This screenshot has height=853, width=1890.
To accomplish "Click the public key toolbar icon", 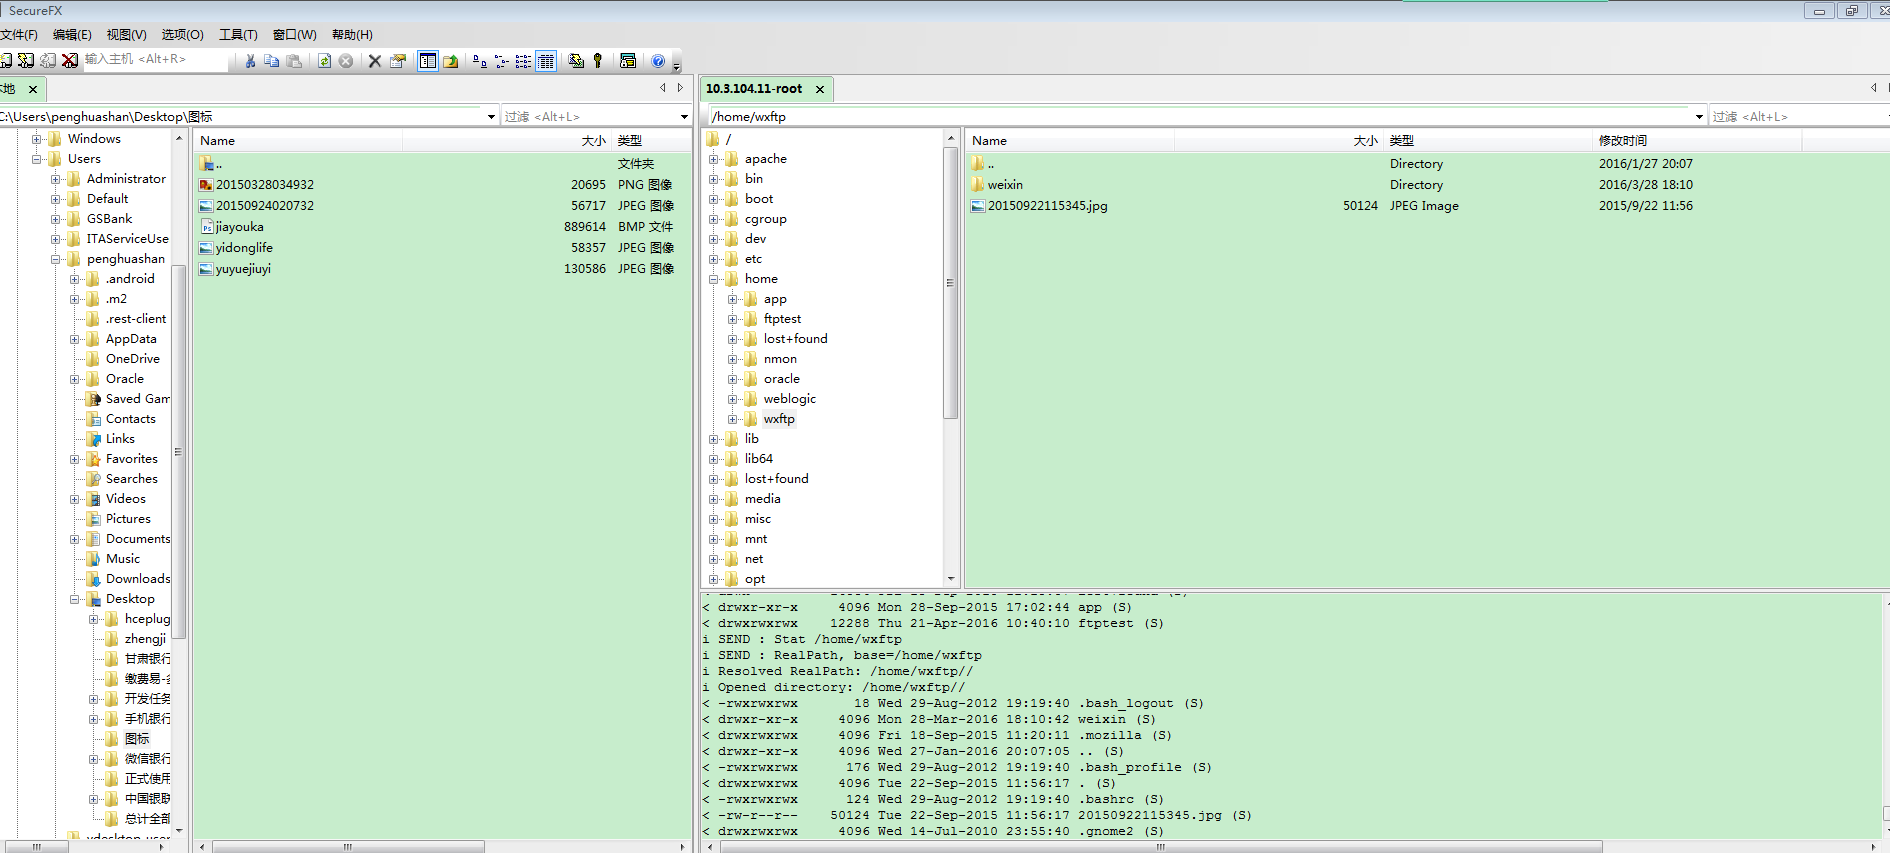I will (x=598, y=61).
